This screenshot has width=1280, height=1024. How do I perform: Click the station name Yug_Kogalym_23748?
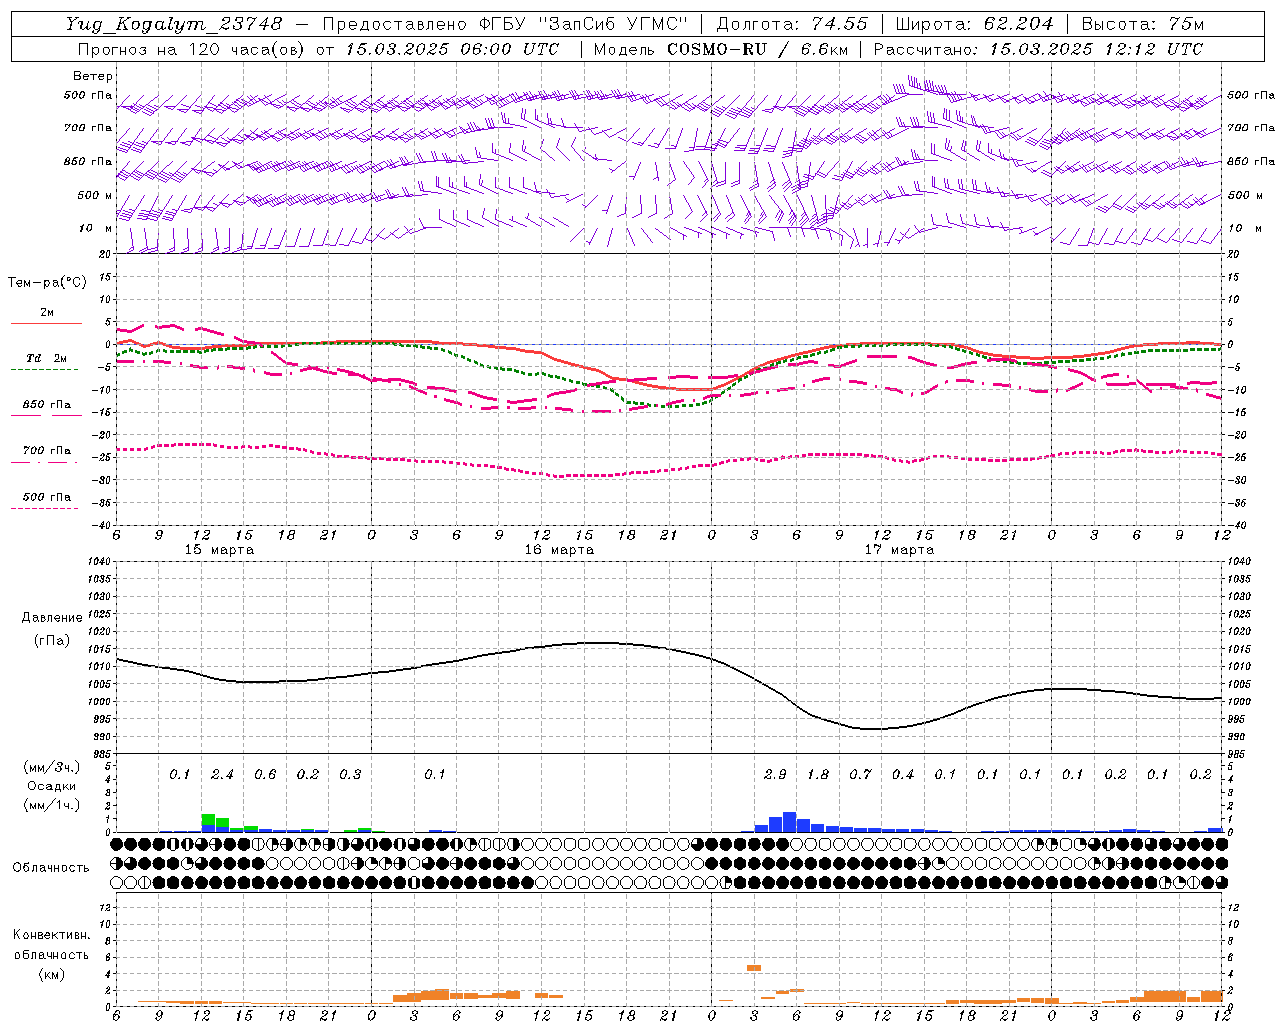coord(175,24)
